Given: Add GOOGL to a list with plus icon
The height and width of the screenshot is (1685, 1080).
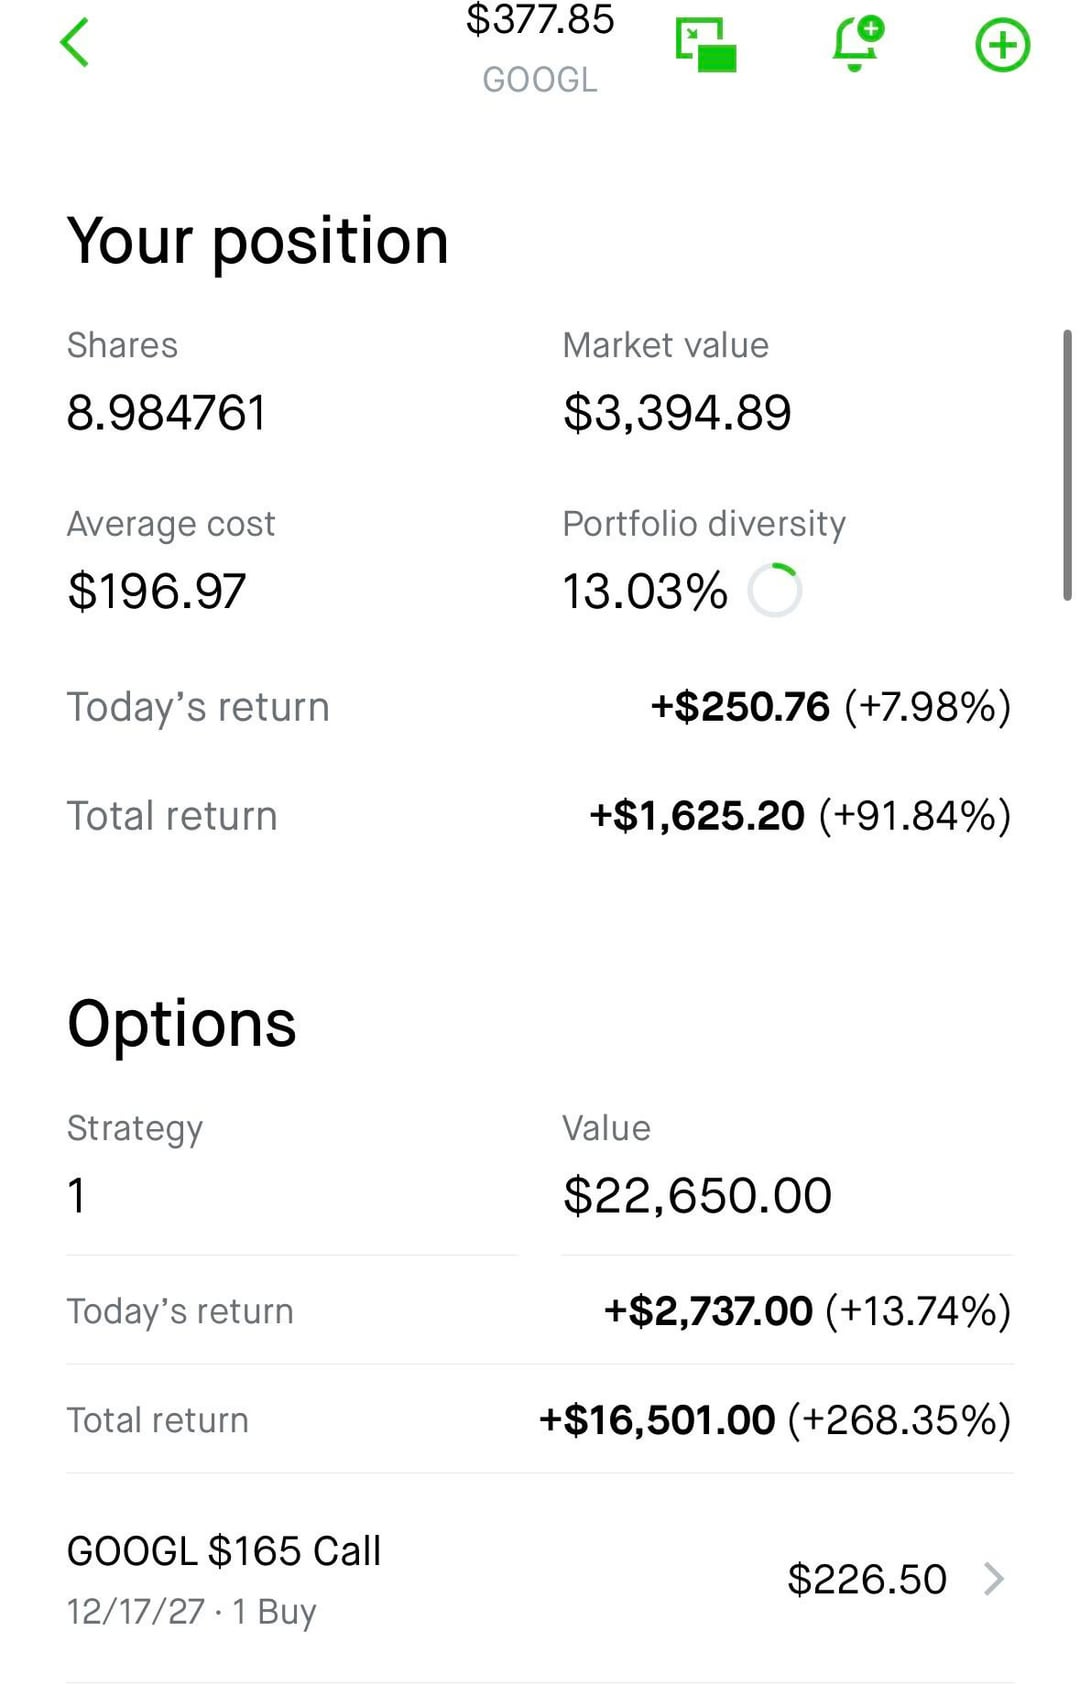Looking at the screenshot, I should 1002,45.
